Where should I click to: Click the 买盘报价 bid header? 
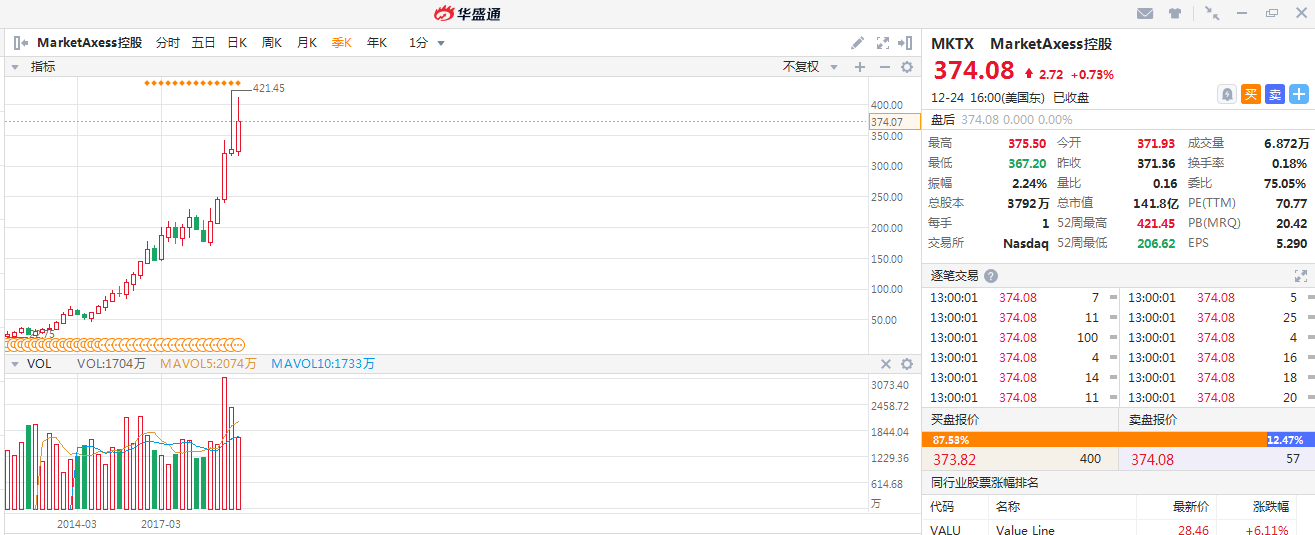pyautogui.click(x=955, y=420)
